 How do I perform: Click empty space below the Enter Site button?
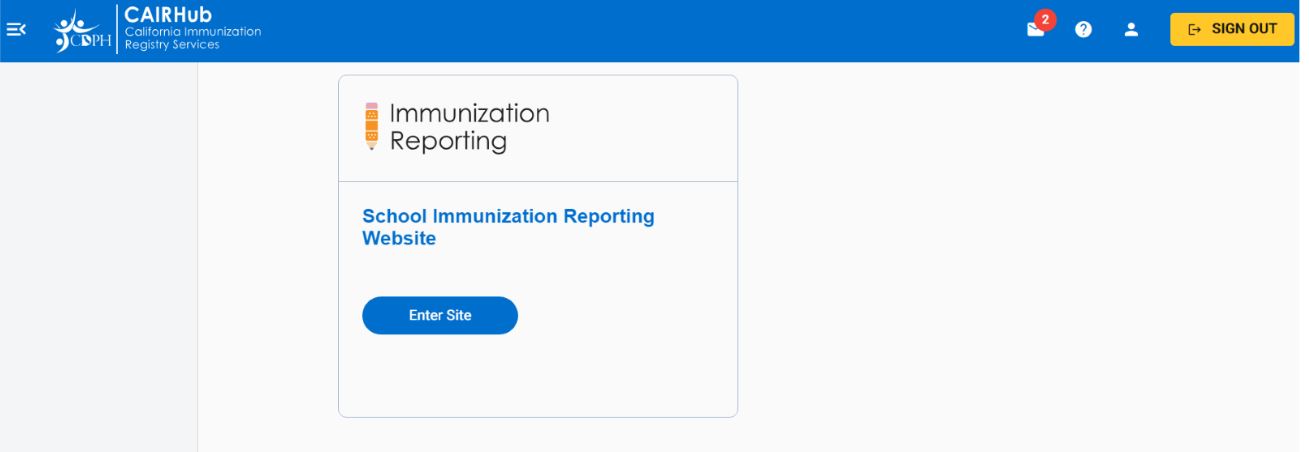coord(538,375)
